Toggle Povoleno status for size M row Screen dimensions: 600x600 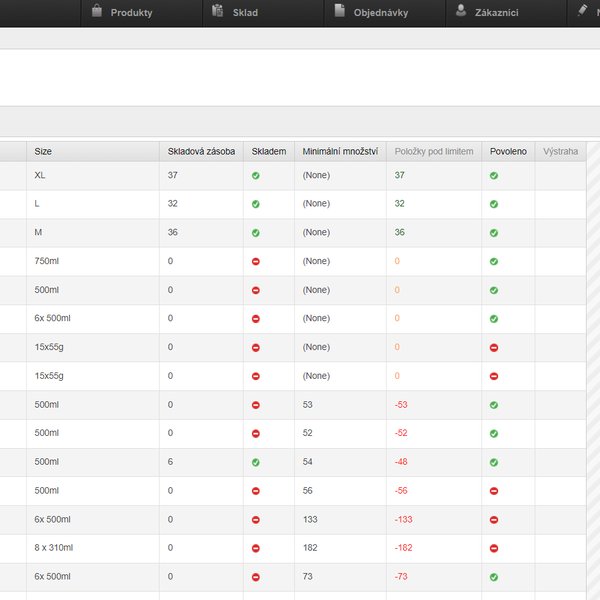[x=494, y=233]
